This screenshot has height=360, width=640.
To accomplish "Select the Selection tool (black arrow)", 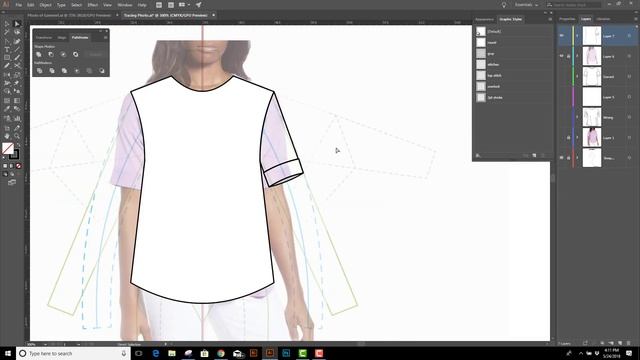I will coord(7,24).
